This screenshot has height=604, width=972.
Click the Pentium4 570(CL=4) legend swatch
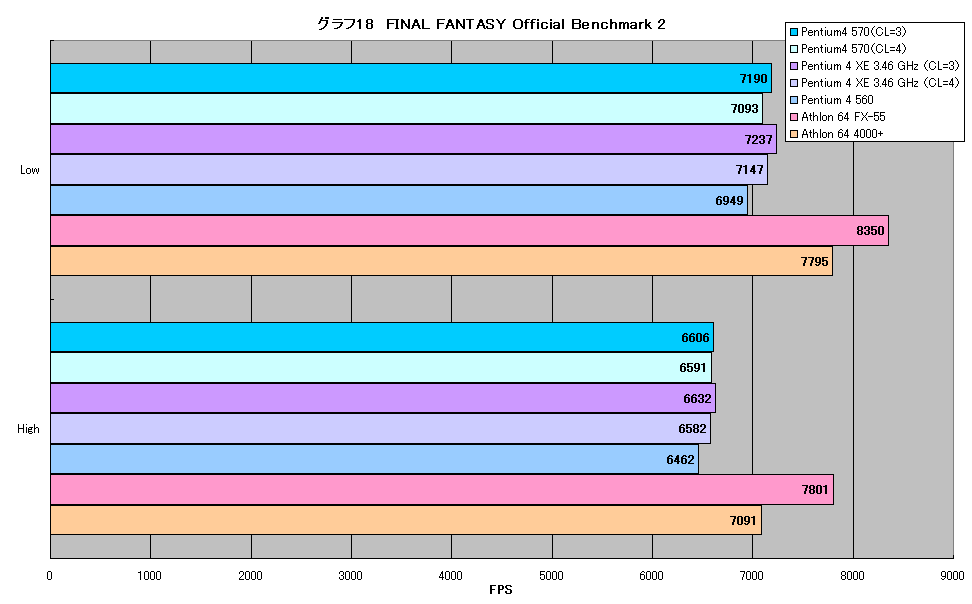point(793,49)
